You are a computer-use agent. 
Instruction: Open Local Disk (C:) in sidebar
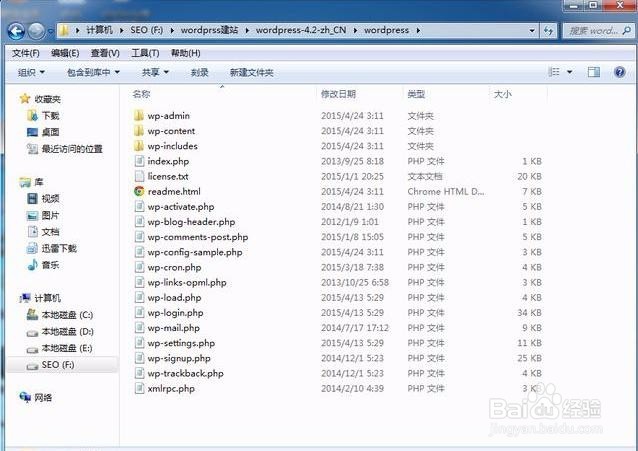tap(60, 315)
